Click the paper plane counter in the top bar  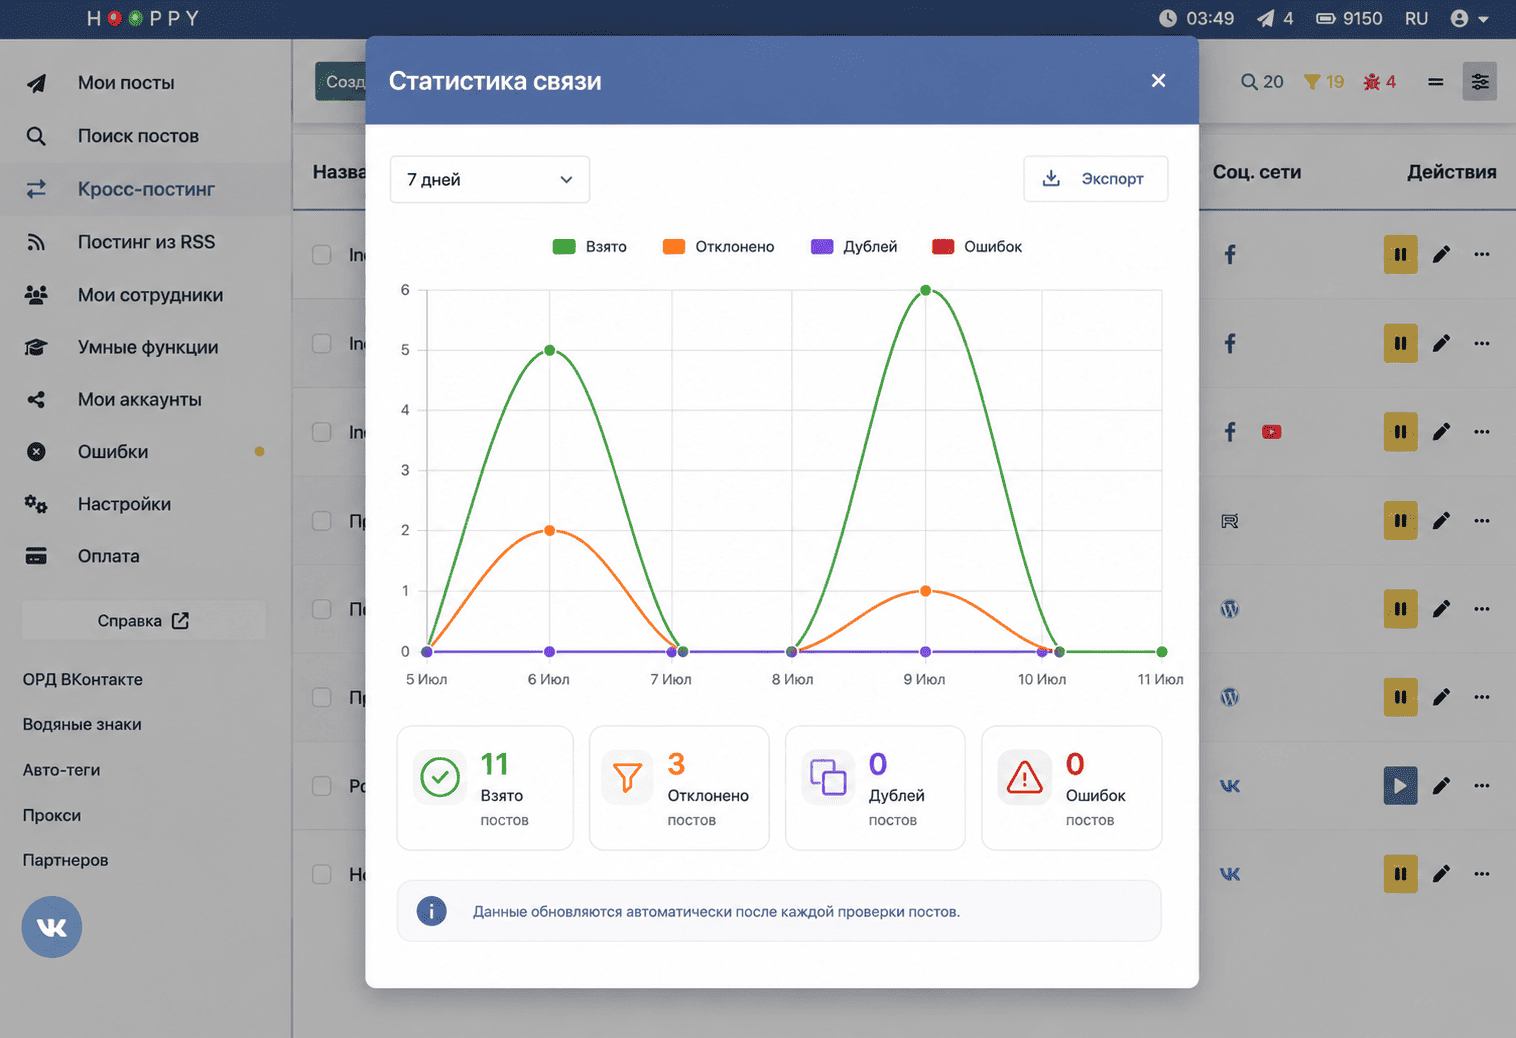1275,18
